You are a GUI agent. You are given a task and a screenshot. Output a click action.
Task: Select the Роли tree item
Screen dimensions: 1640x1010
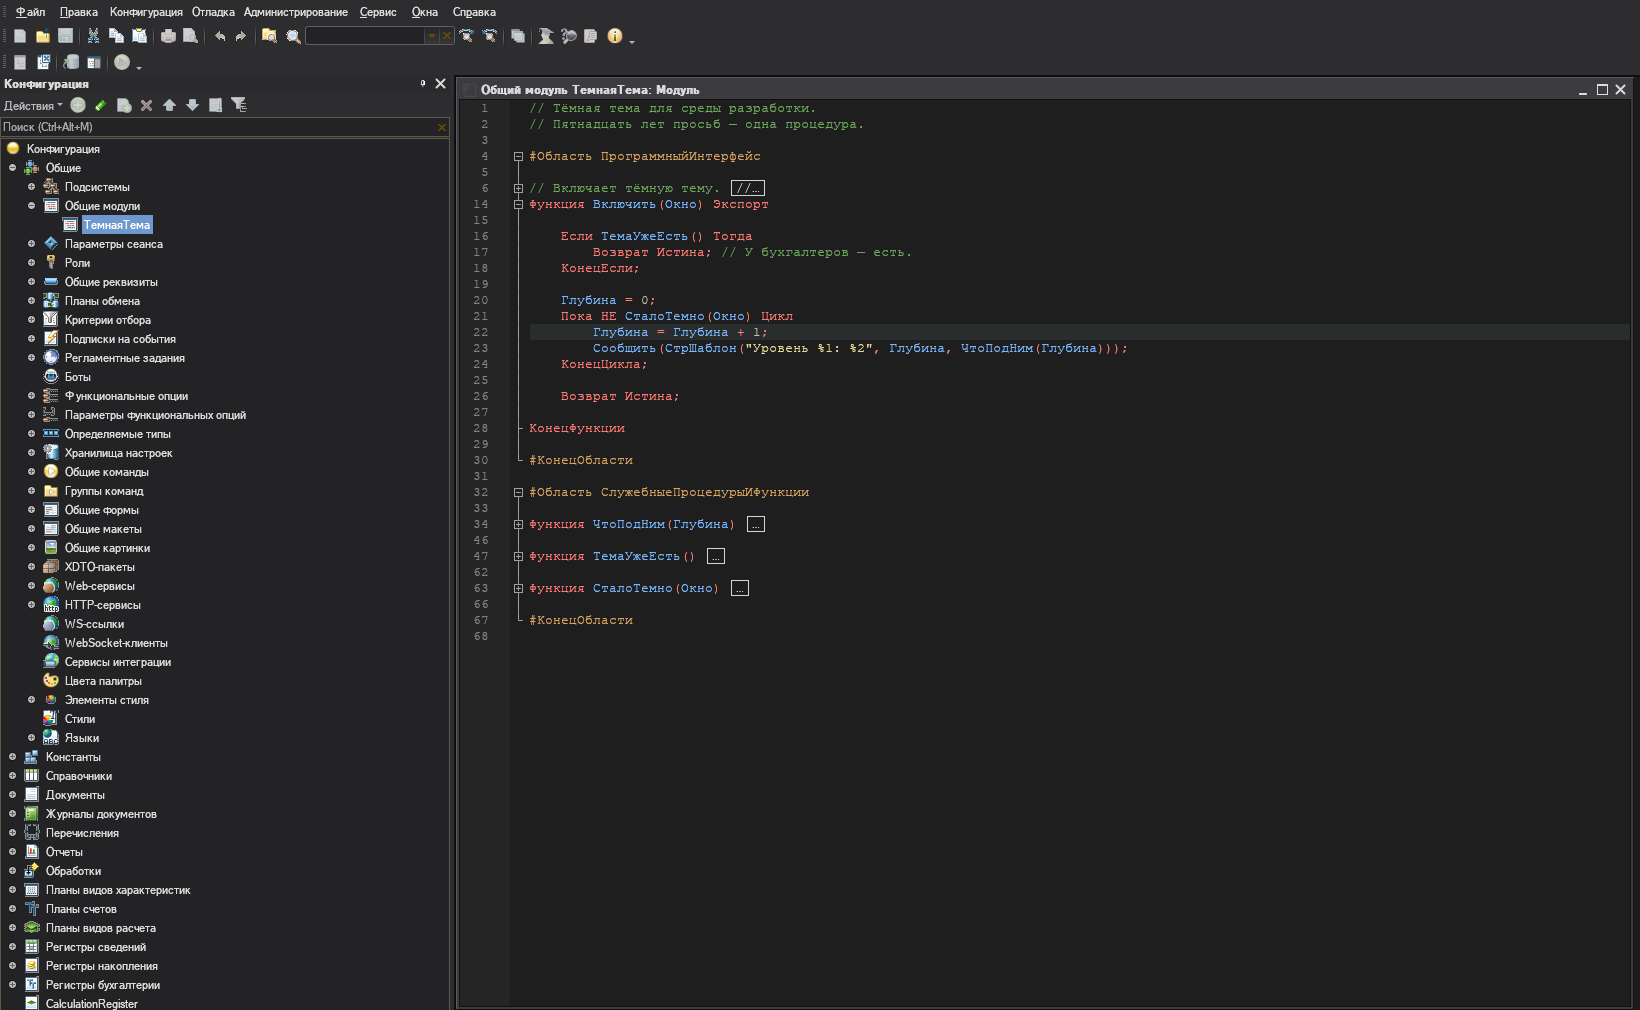(77, 263)
